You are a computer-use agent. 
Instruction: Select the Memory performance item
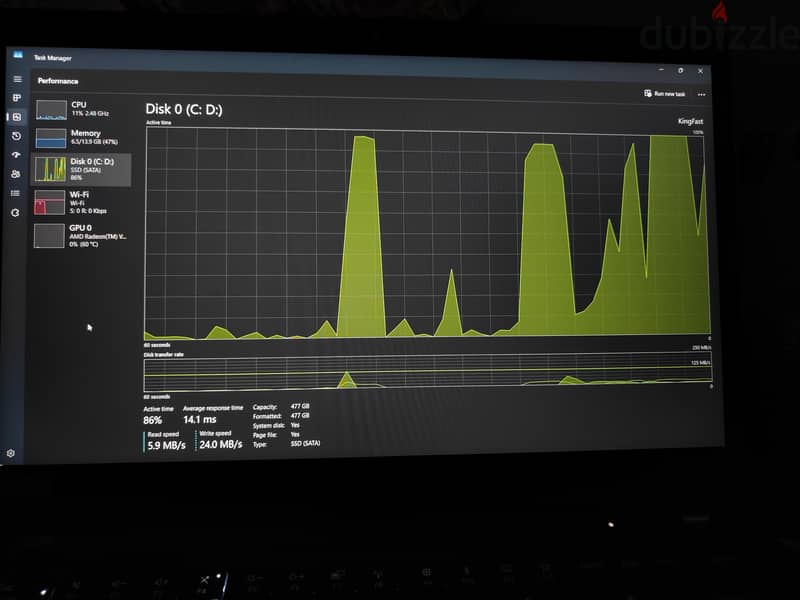click(x=82, y=137)
